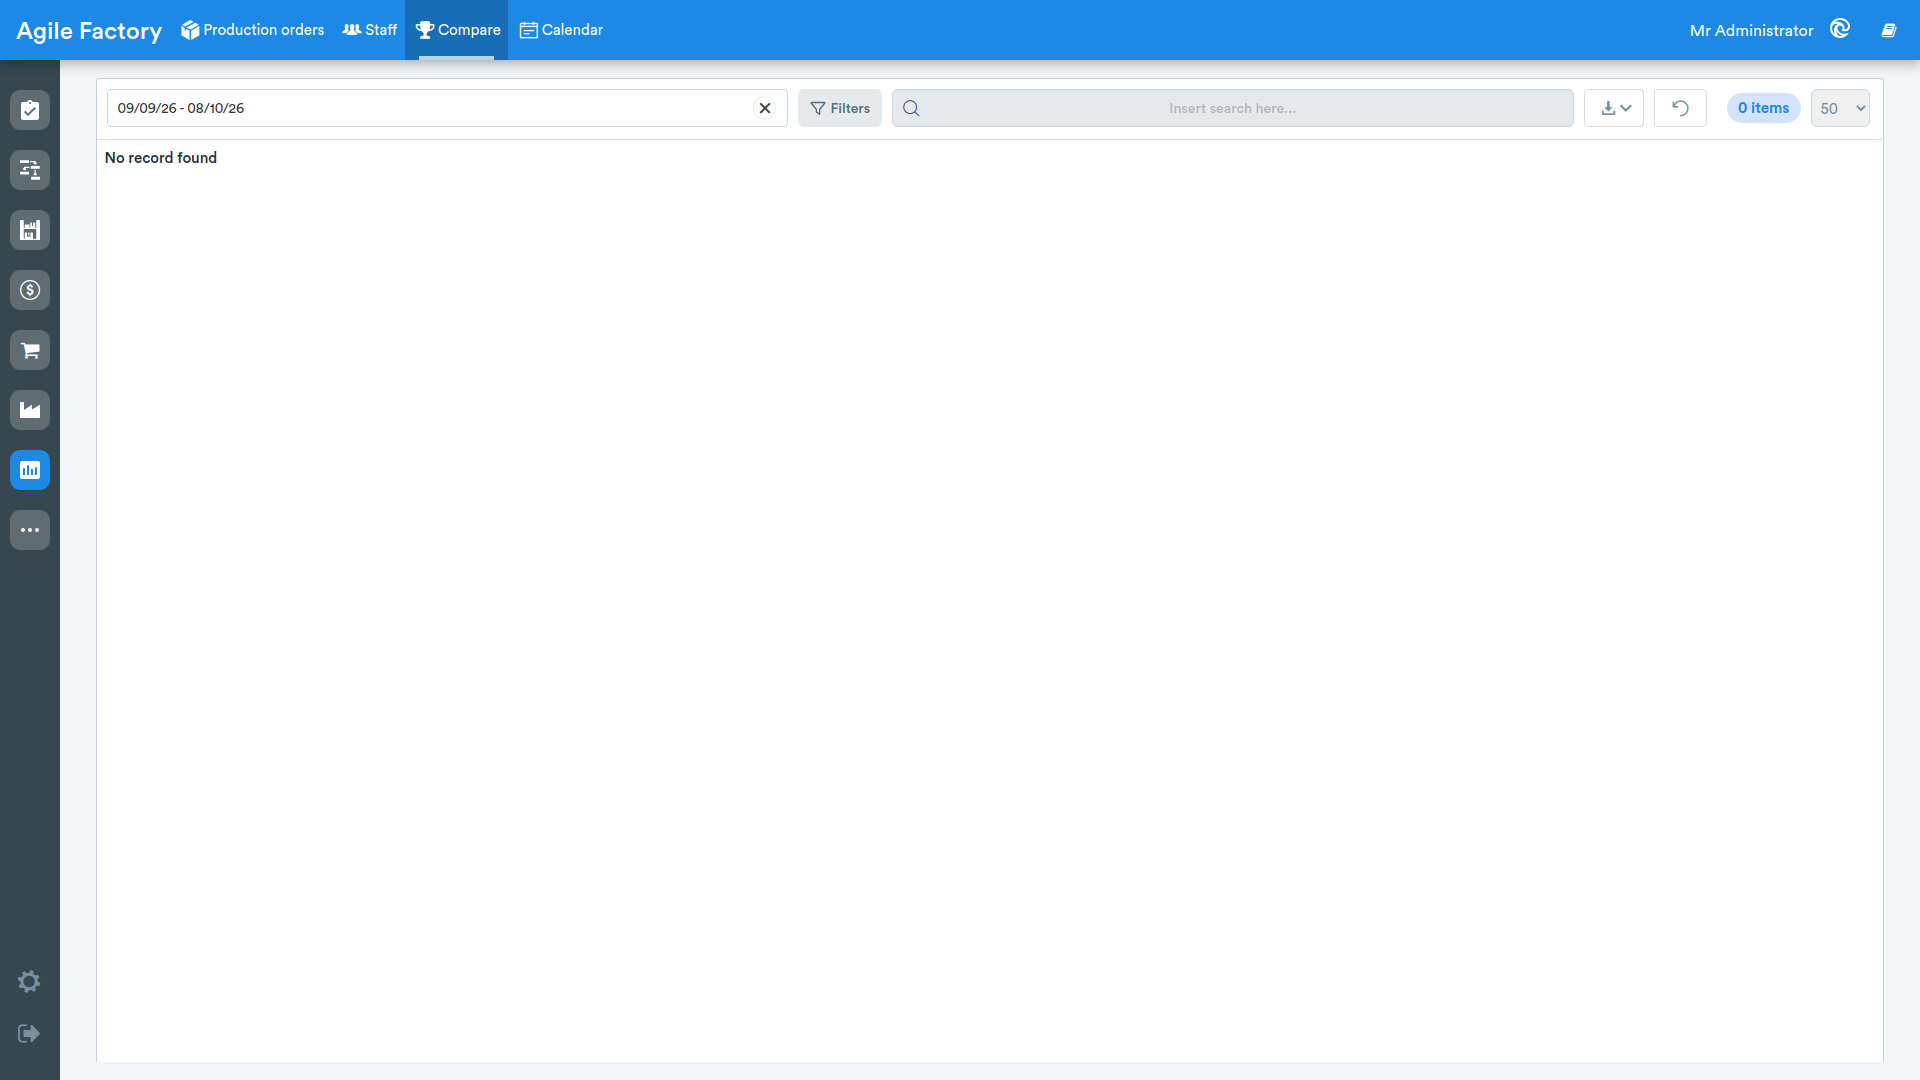Click the swirl logo icon next to Mr Administrator

point(1840,29)
